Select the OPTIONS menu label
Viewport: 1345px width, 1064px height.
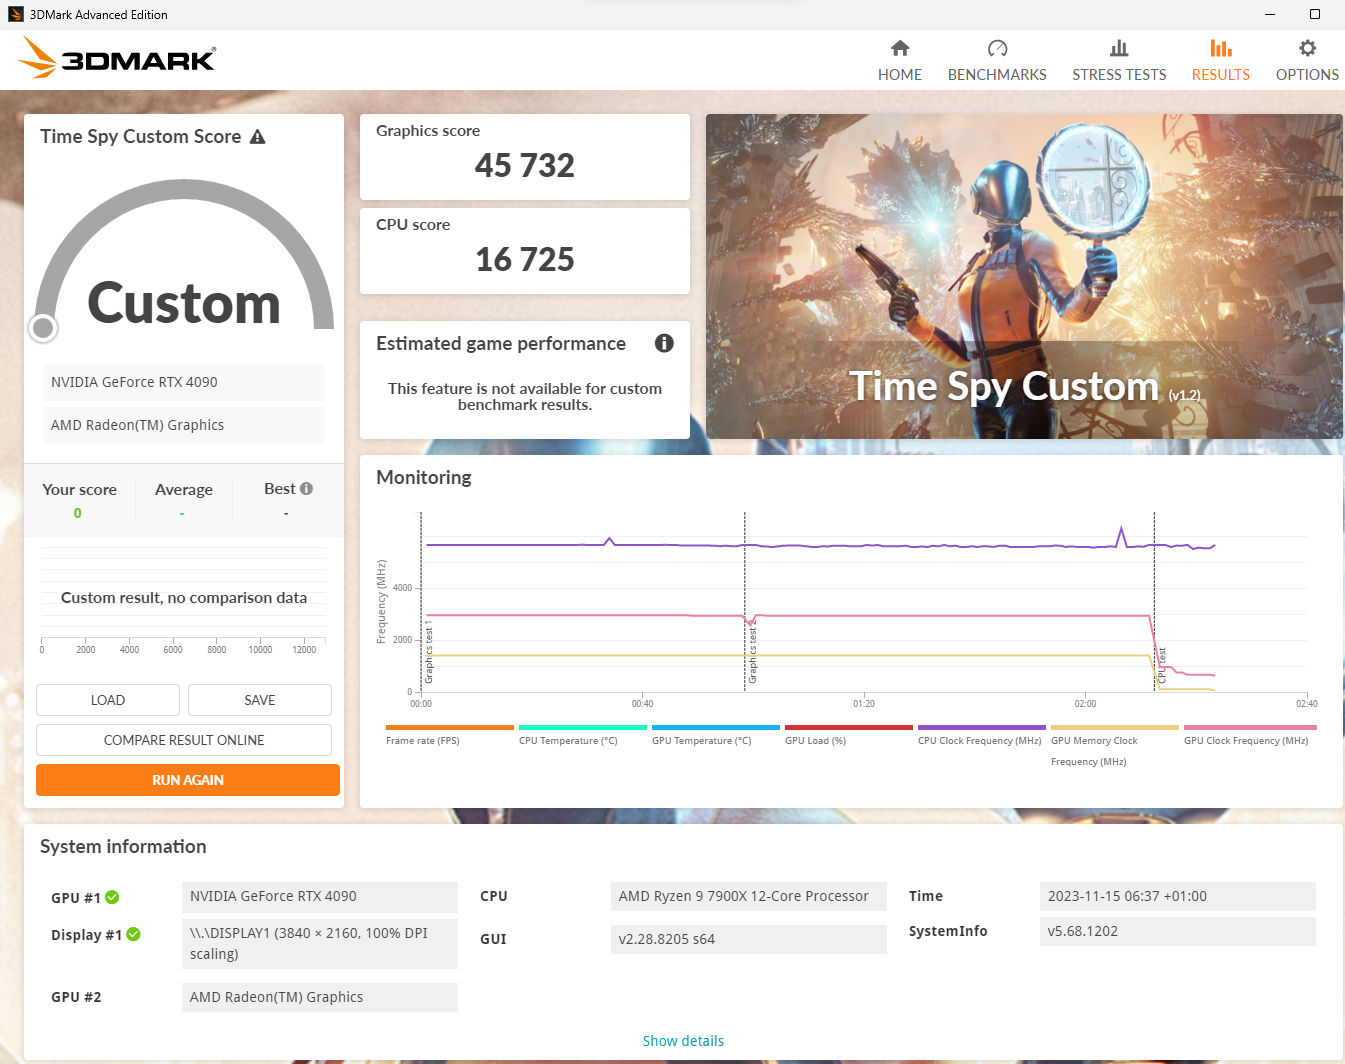point(1307,75)
